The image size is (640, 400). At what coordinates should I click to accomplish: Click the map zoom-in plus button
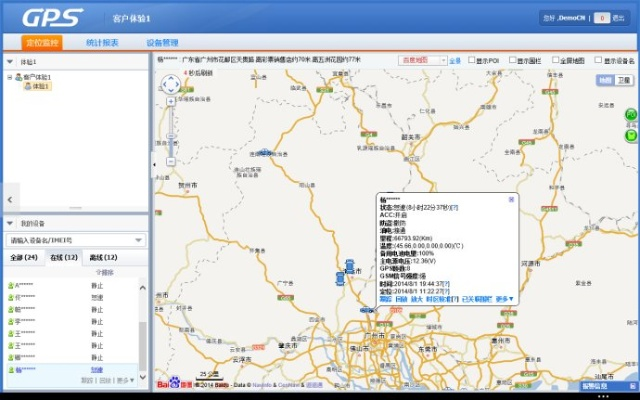pyautogui.click(x=171, y=104)
